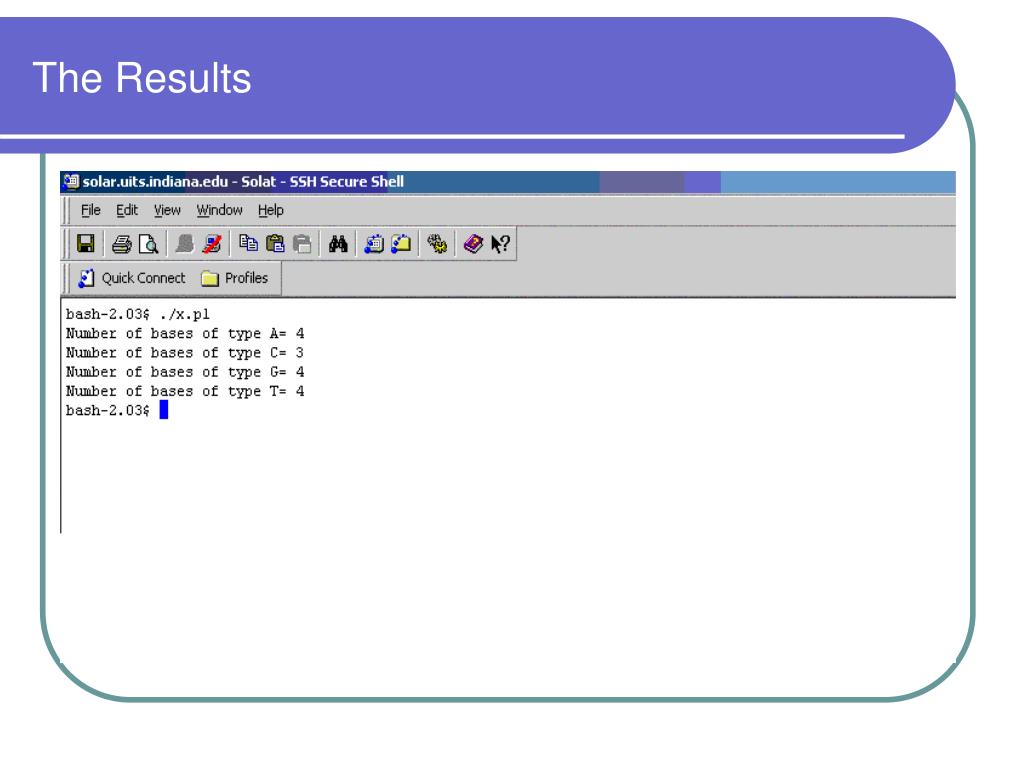This screenshot has height=768, width=1024.
Task: Click the Save floppy disk icon
Action: 86,244
